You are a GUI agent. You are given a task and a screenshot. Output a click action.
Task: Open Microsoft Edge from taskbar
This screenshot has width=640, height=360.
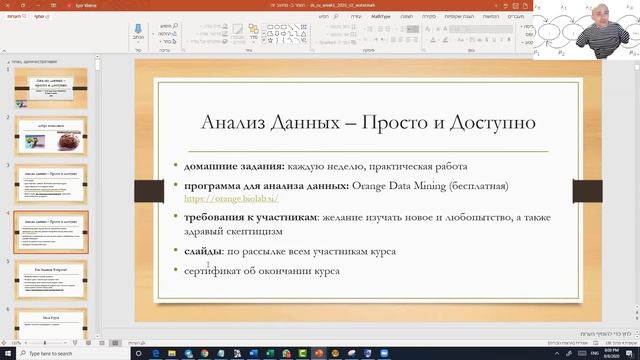pyautogui.click(x=156, y=353)
